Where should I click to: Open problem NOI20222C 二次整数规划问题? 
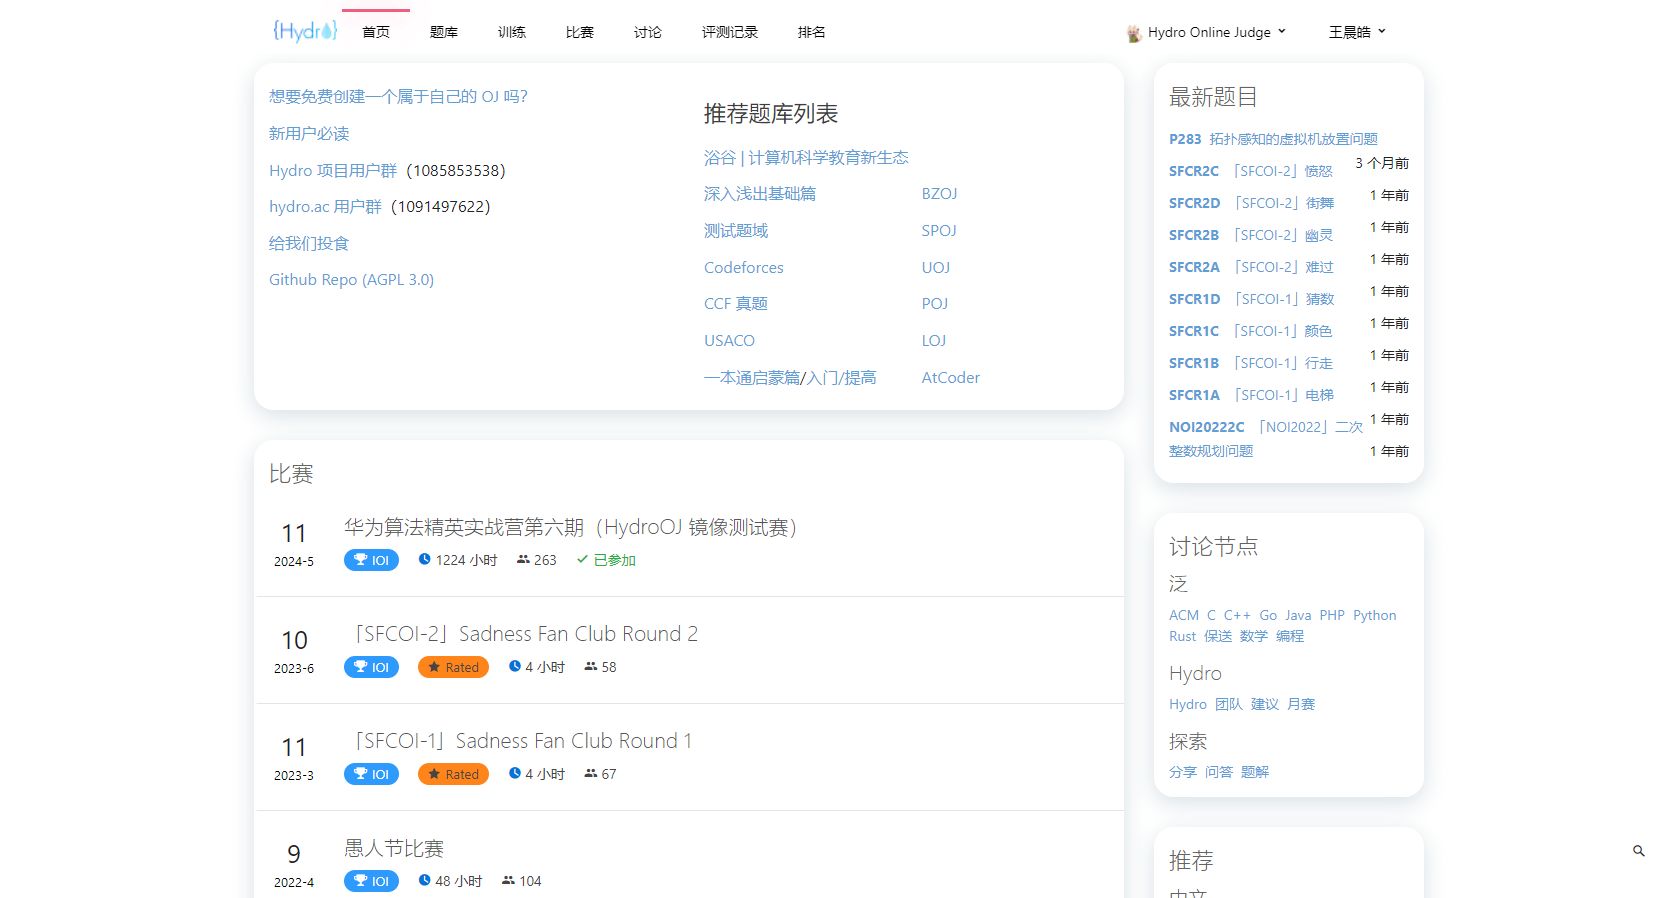click(1266, 439)
